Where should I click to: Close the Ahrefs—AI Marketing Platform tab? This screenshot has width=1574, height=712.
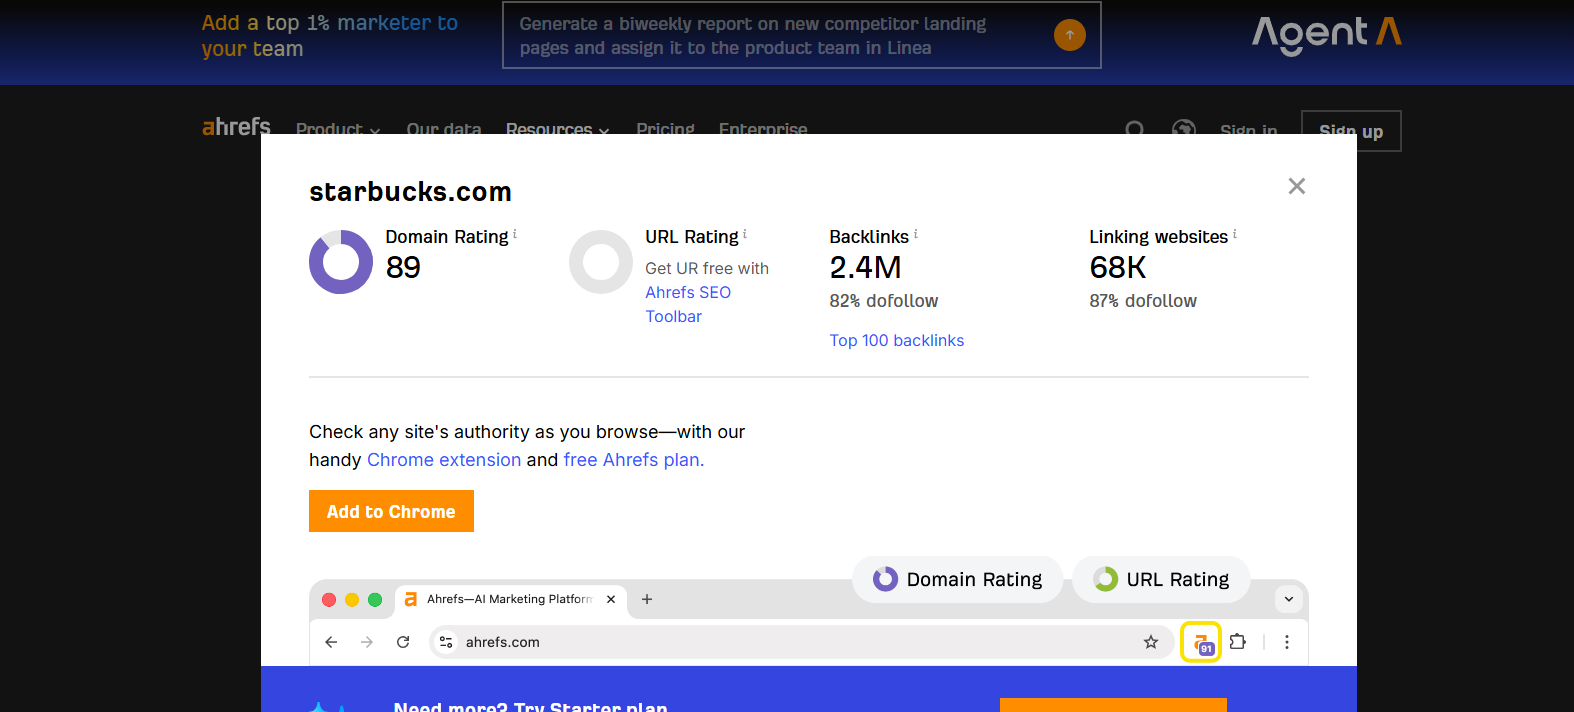coord(611,599)
